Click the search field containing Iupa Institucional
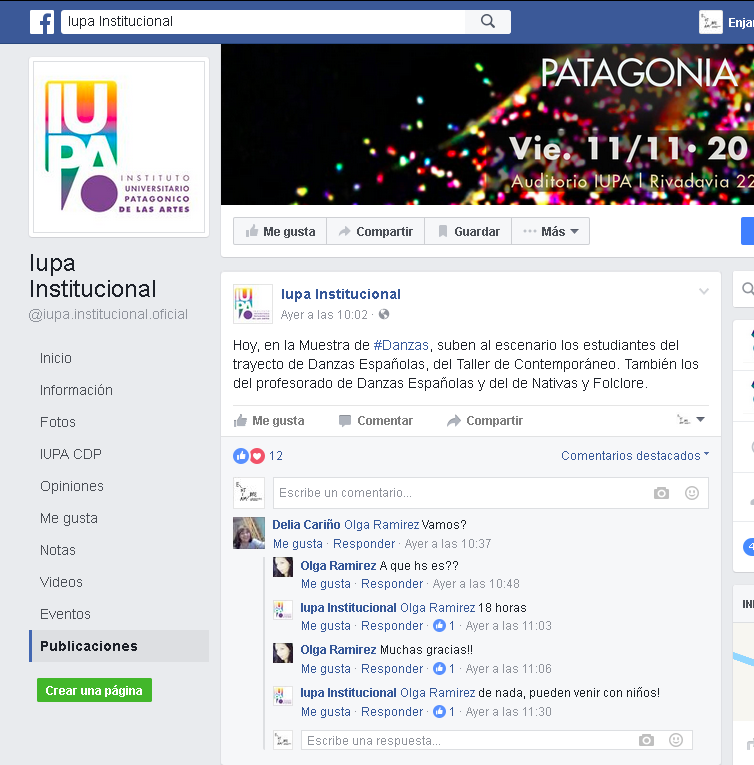 click(x=263, y=21)
